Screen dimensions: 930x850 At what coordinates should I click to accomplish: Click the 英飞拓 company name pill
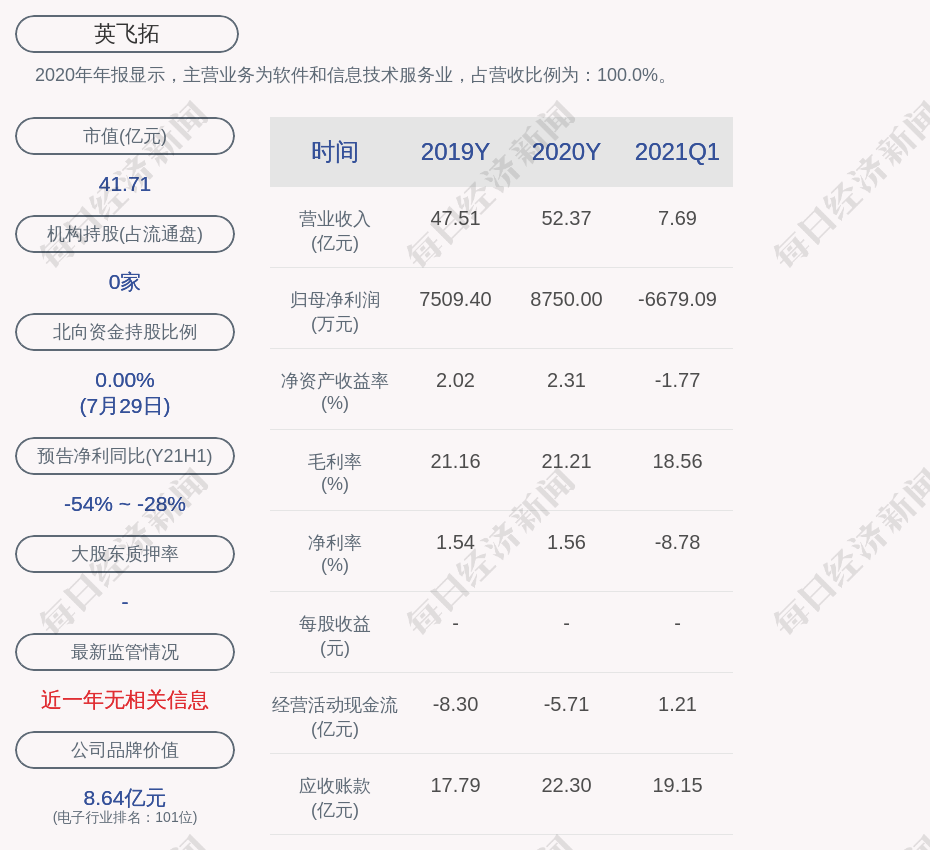pos(127,34)
